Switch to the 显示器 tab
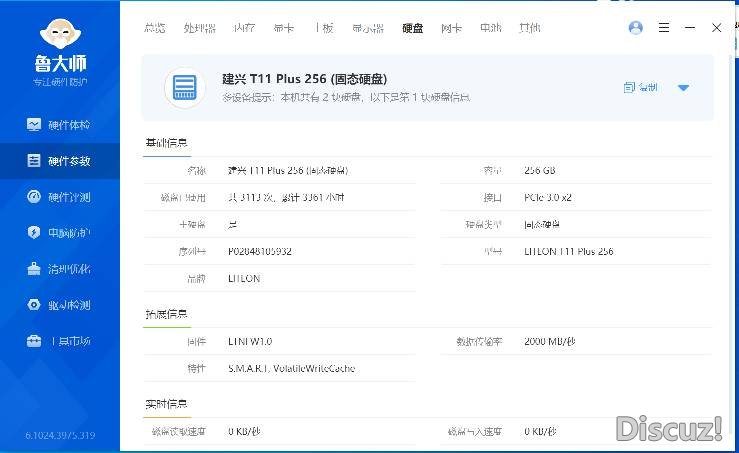 [368, 28]
